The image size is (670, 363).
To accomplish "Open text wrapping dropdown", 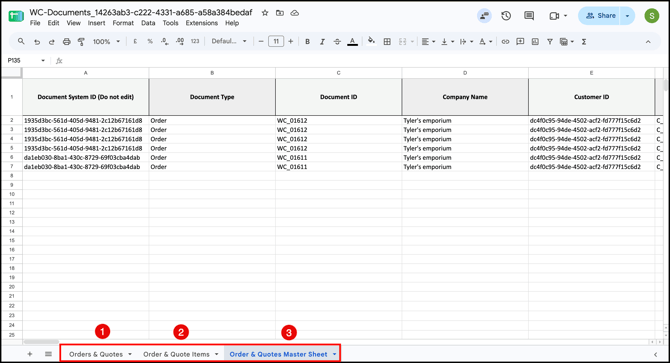I will (x=466, y=41).
